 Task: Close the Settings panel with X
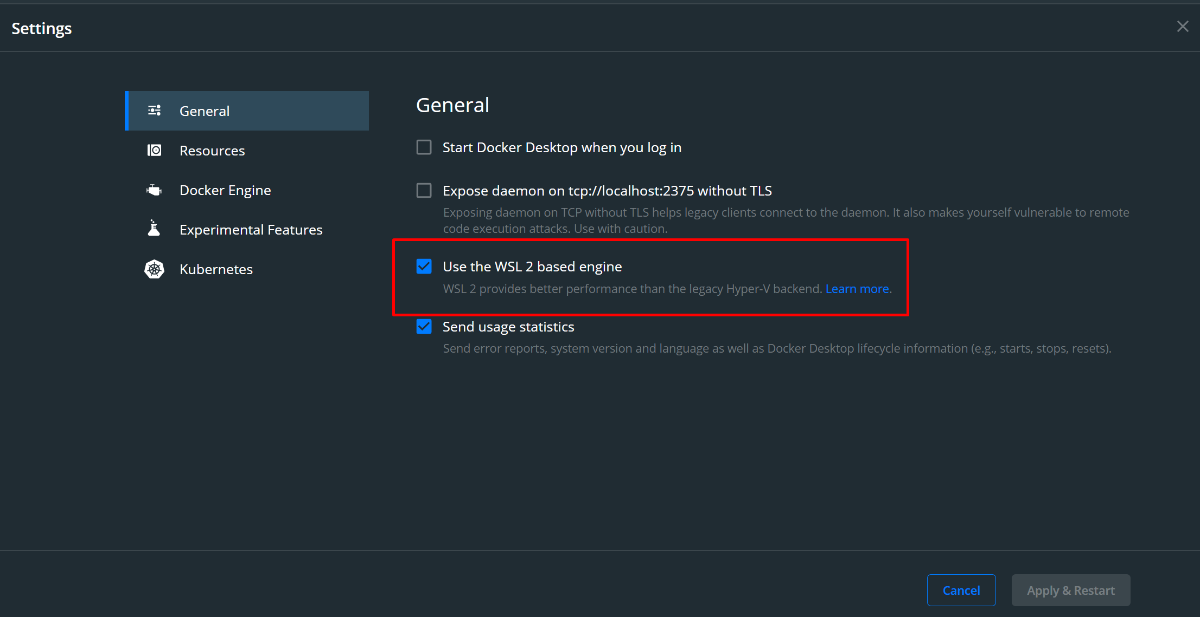pyautogui.click(x=1182, y=27)
